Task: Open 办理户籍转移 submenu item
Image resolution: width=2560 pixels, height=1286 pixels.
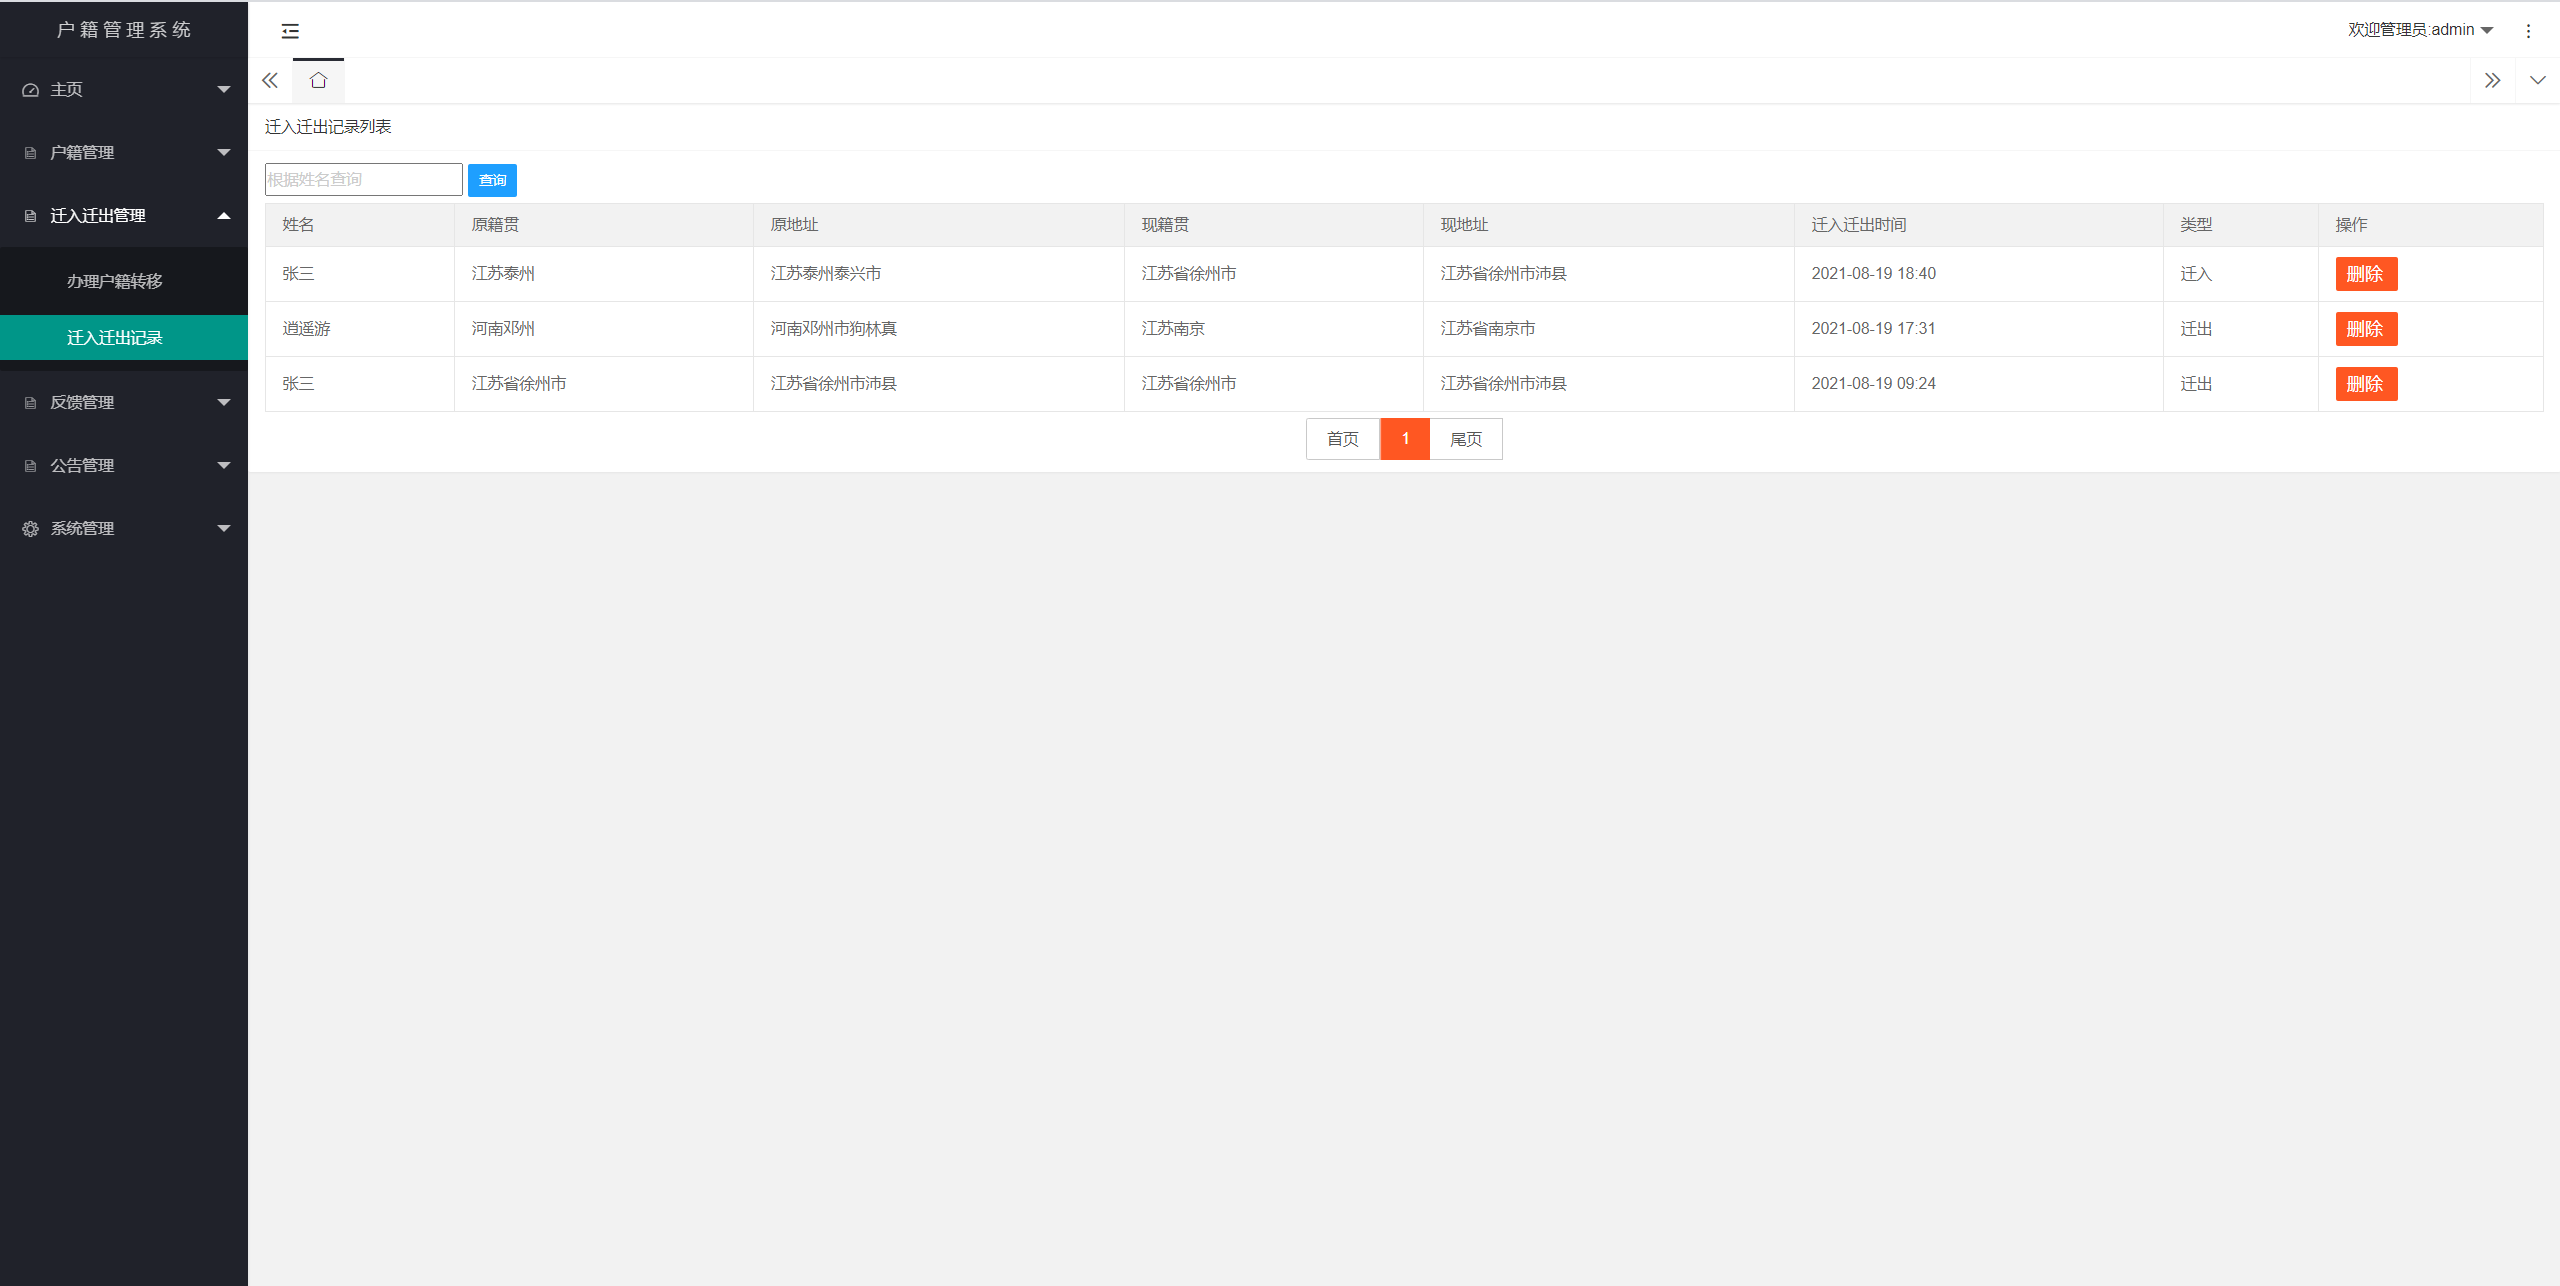Action: [115, 282]
